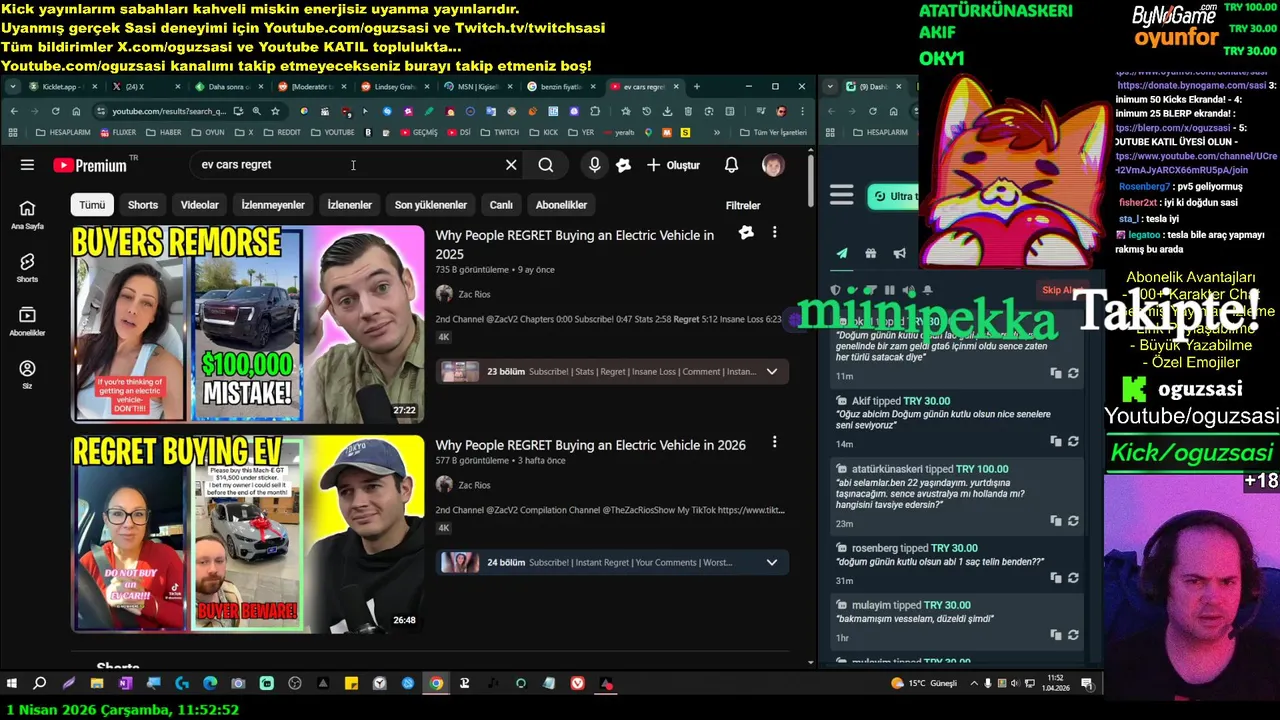Click the gift icon in dashboard tabs

click(871, 254)
